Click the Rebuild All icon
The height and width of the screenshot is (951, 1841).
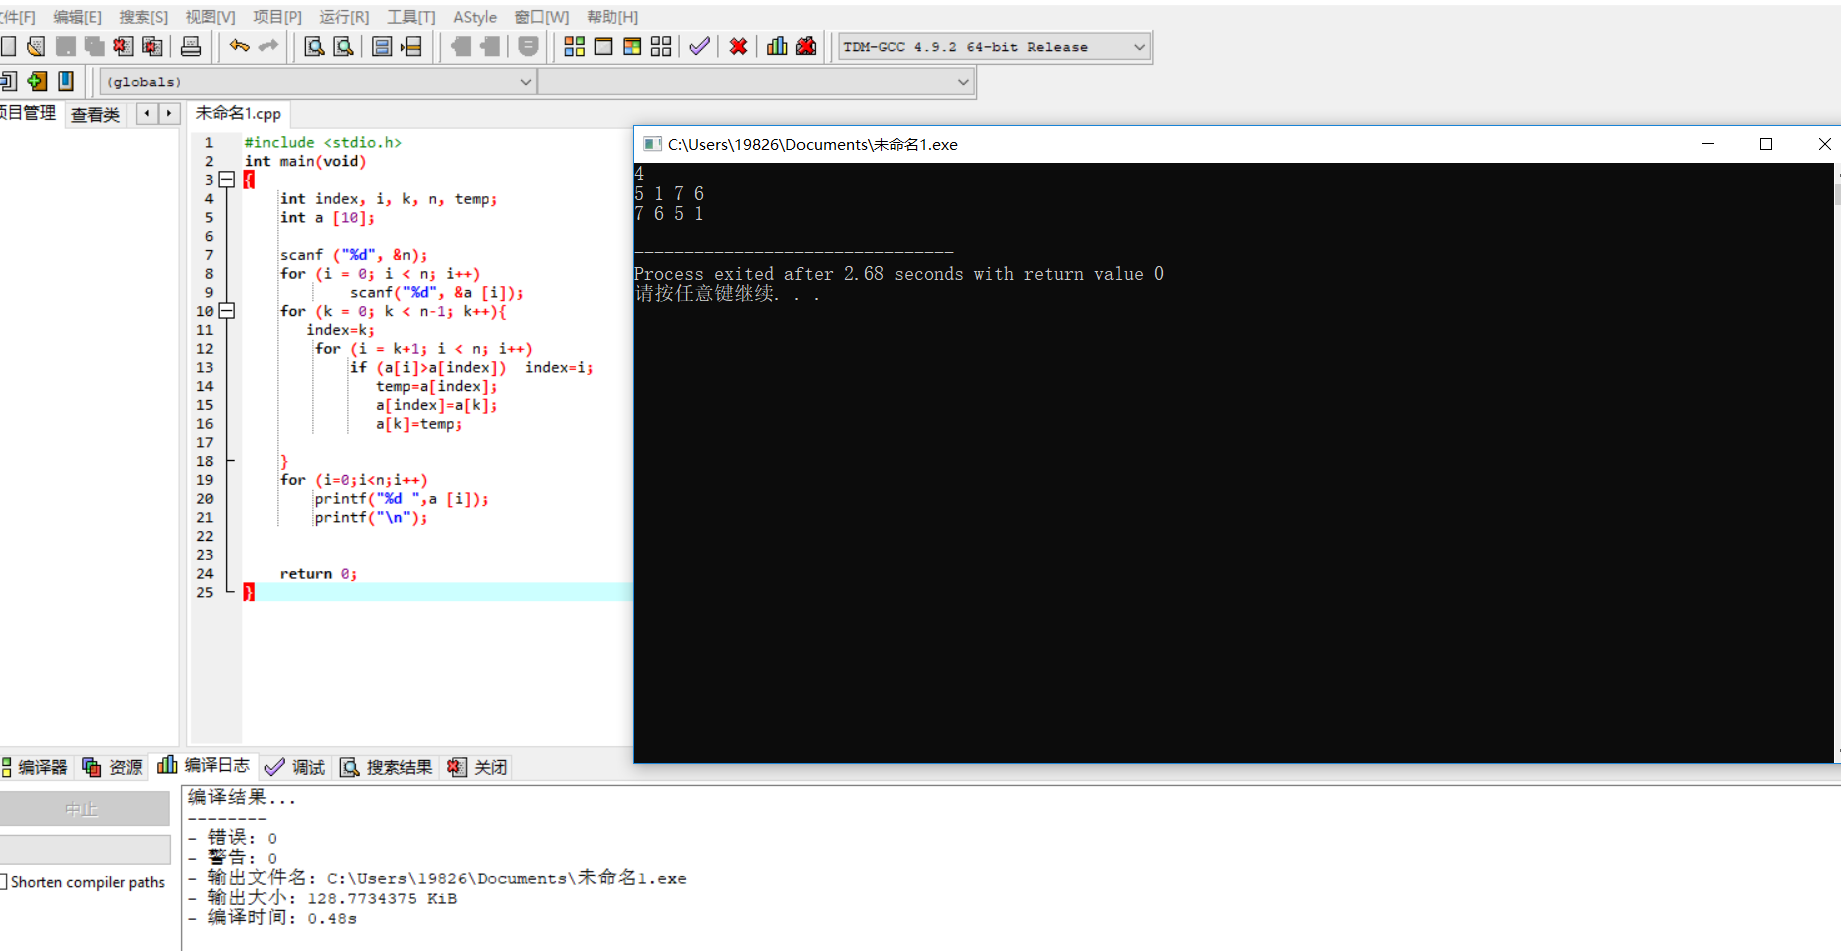tap(661, 46)
